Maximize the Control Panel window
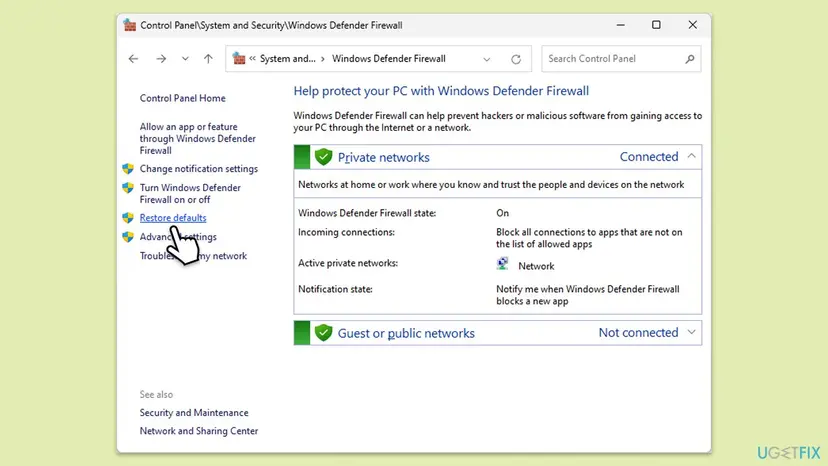828x466 pixels. point(656,25)
